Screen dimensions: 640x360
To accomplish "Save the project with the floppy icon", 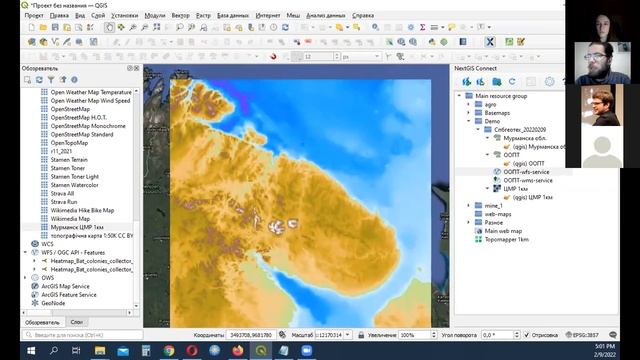I will (55, 27).
